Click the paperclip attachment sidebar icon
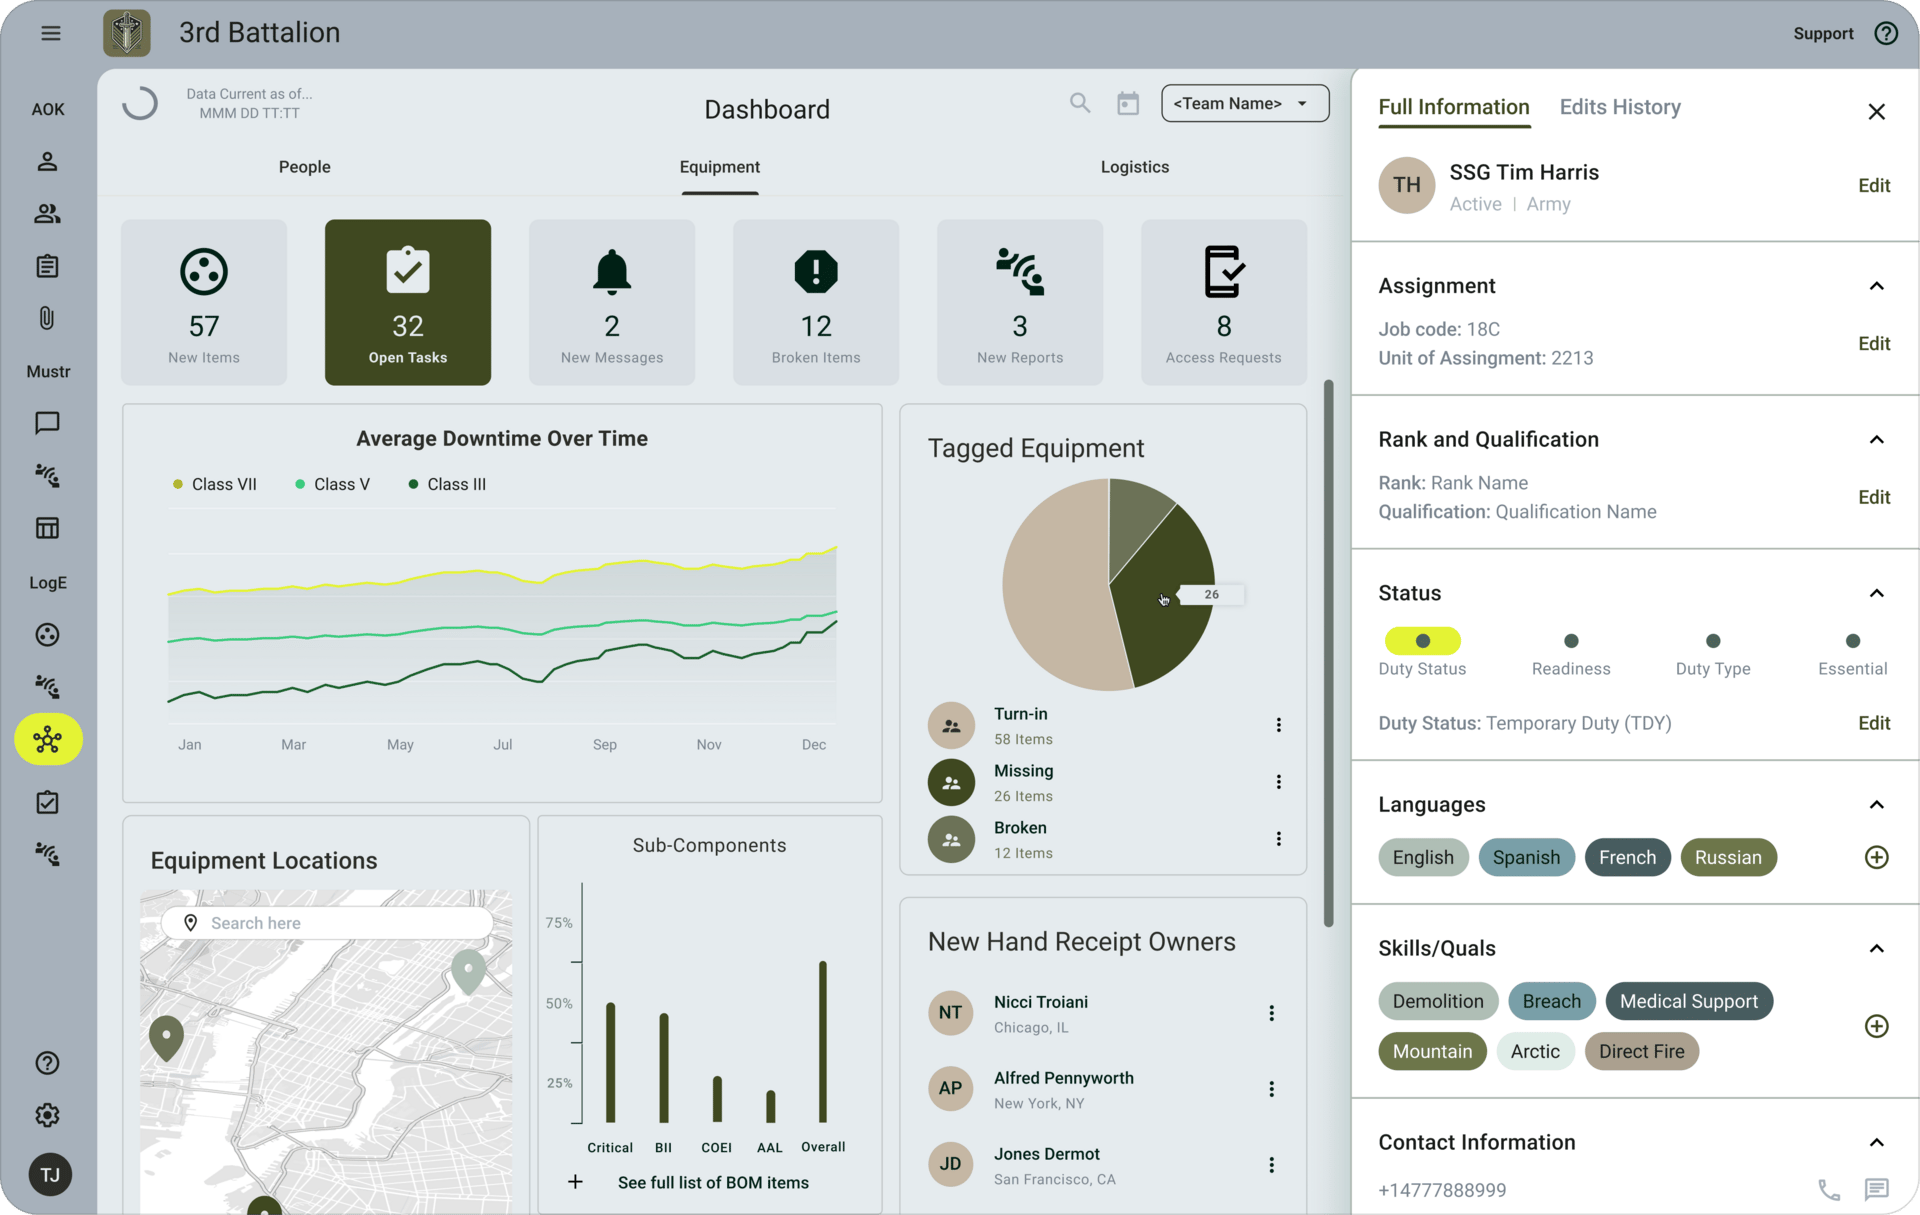Screen dimensions: 1920x1215 47,318
